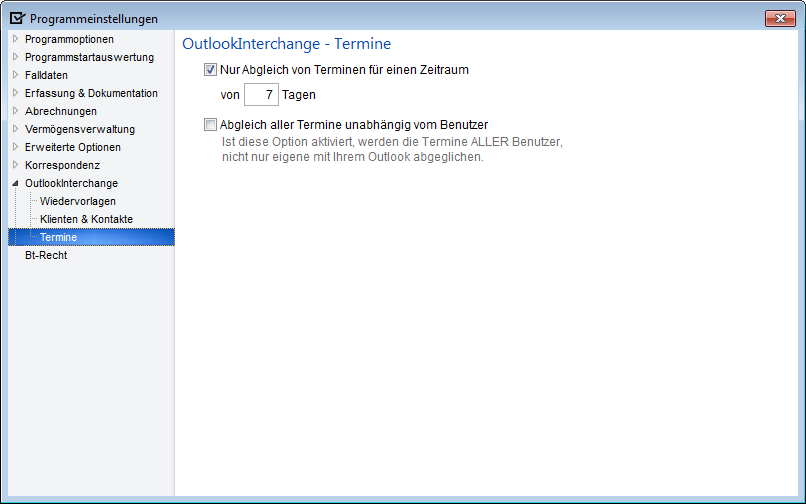Open the Bt-Recht settings entry

(46, 255)
